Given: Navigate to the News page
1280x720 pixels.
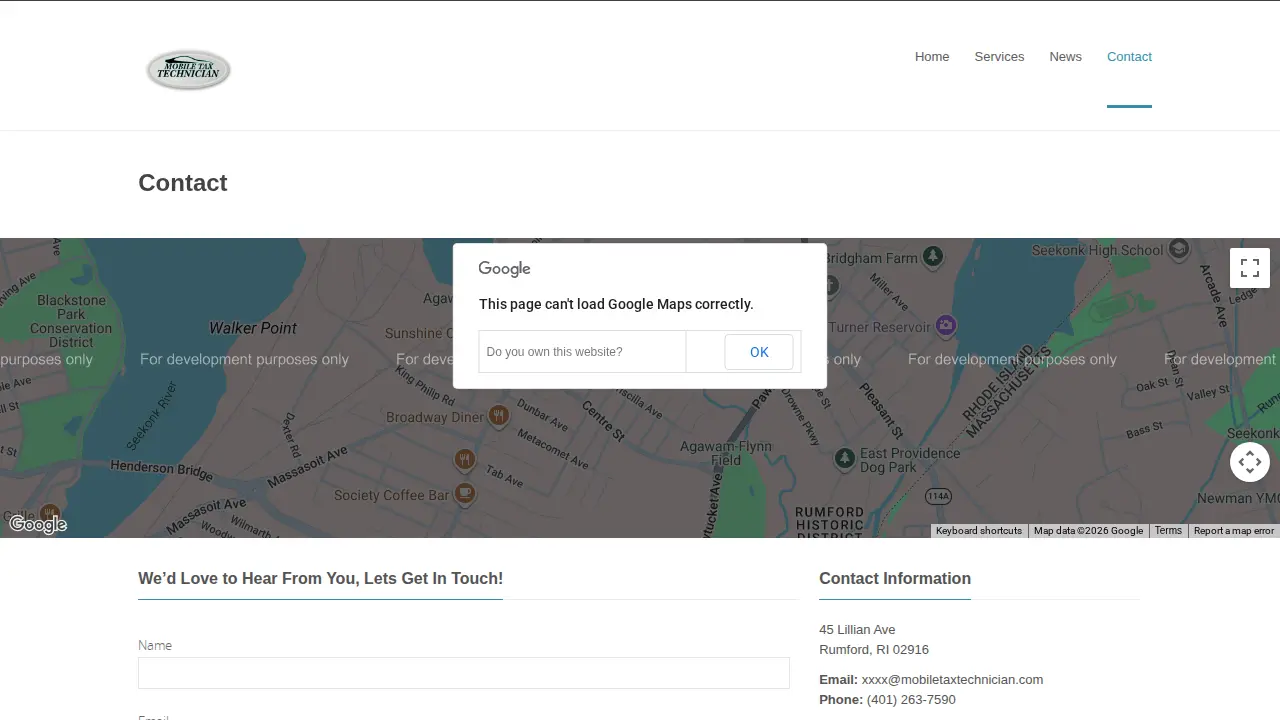Looking at the screenshot, I should [1065, 57].
